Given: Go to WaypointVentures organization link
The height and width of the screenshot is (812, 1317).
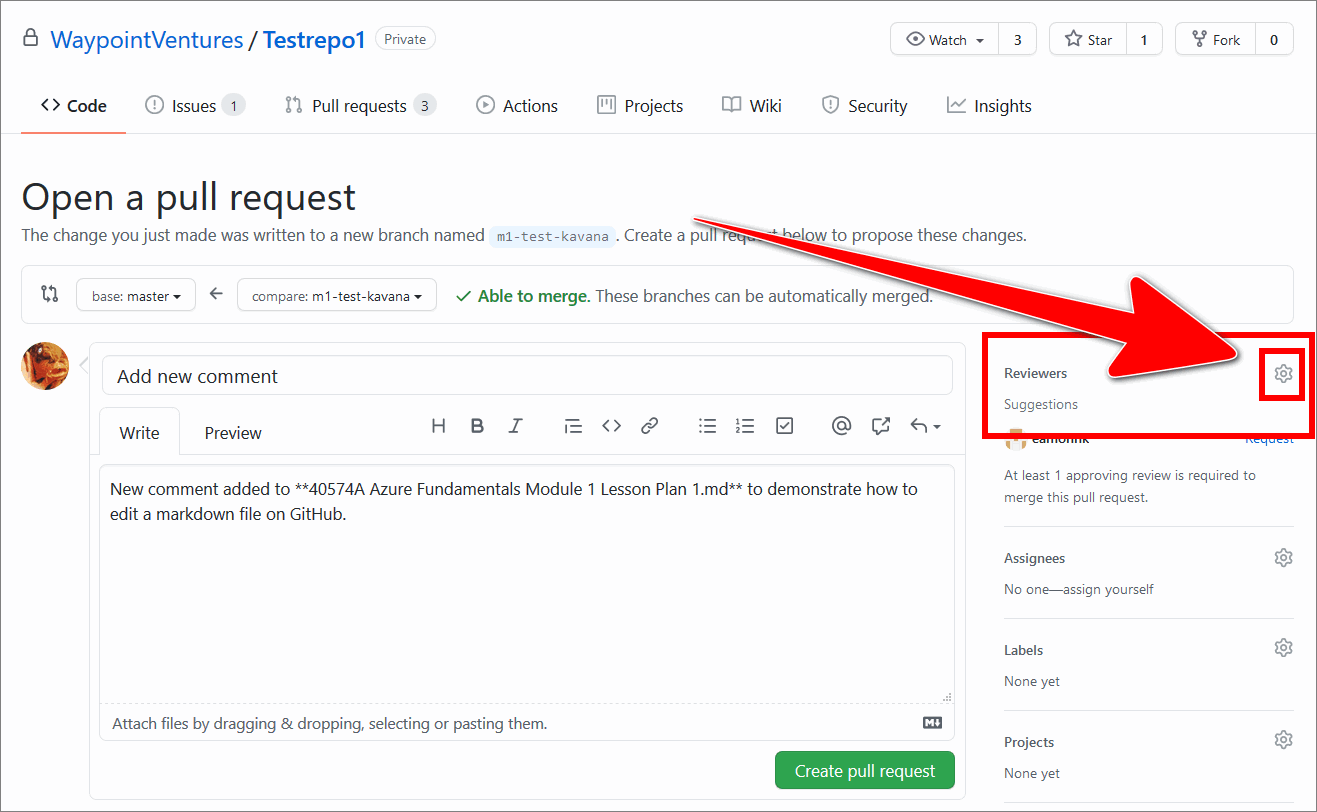Looking at the screenshot, I should pyautogui.click(x=147, y=40).
